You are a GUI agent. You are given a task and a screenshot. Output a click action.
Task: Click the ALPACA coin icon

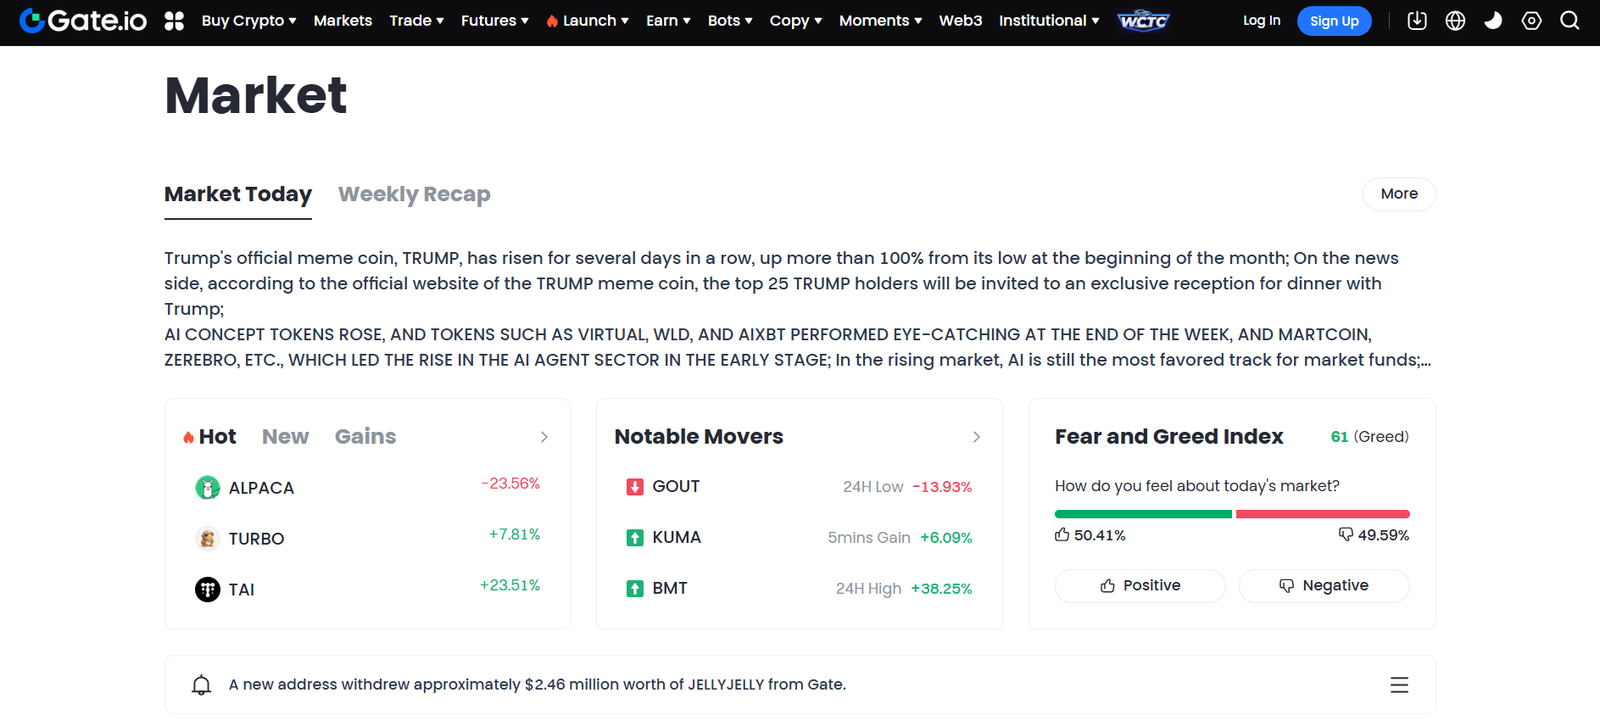tap(207, 488)
